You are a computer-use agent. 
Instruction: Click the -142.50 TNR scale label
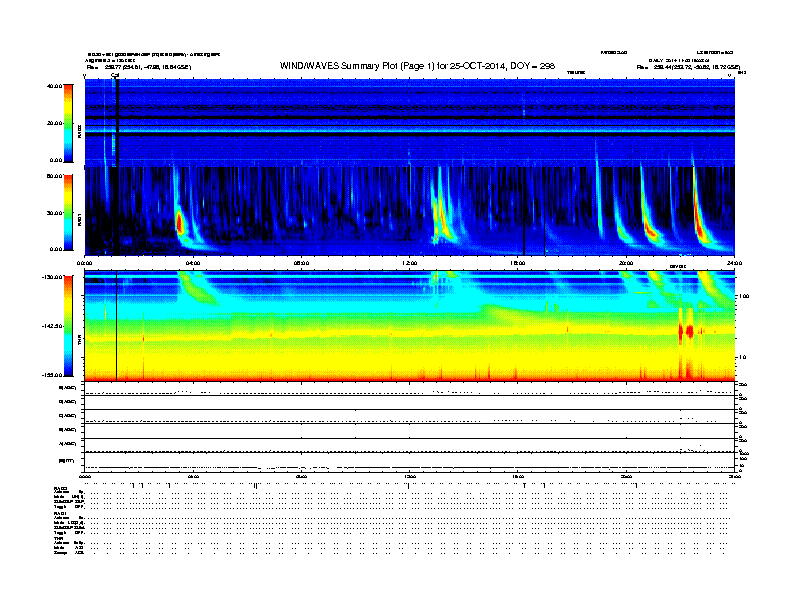tap(53, 326)
